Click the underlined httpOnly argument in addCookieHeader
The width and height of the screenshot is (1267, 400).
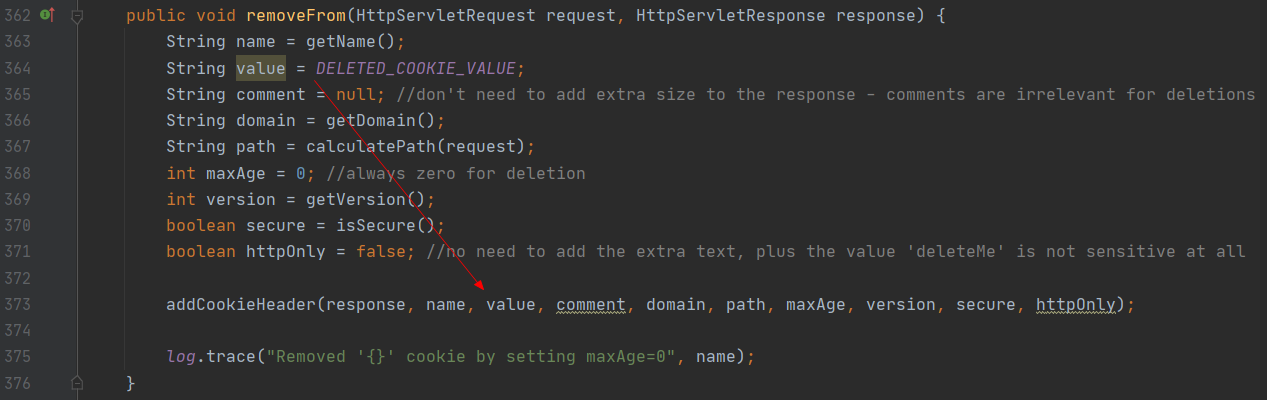(1075, 303)
